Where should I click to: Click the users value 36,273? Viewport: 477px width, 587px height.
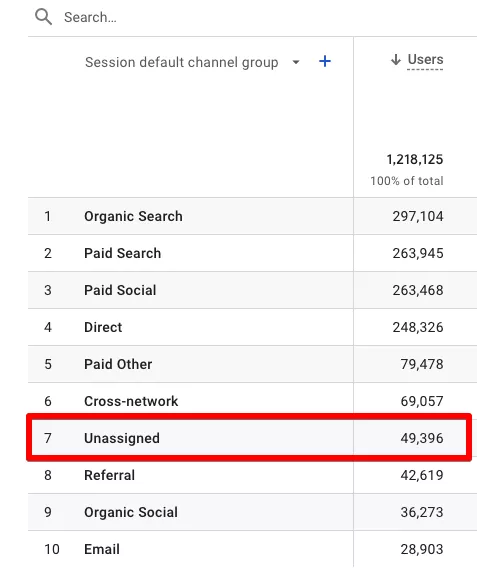coord(422,513)
